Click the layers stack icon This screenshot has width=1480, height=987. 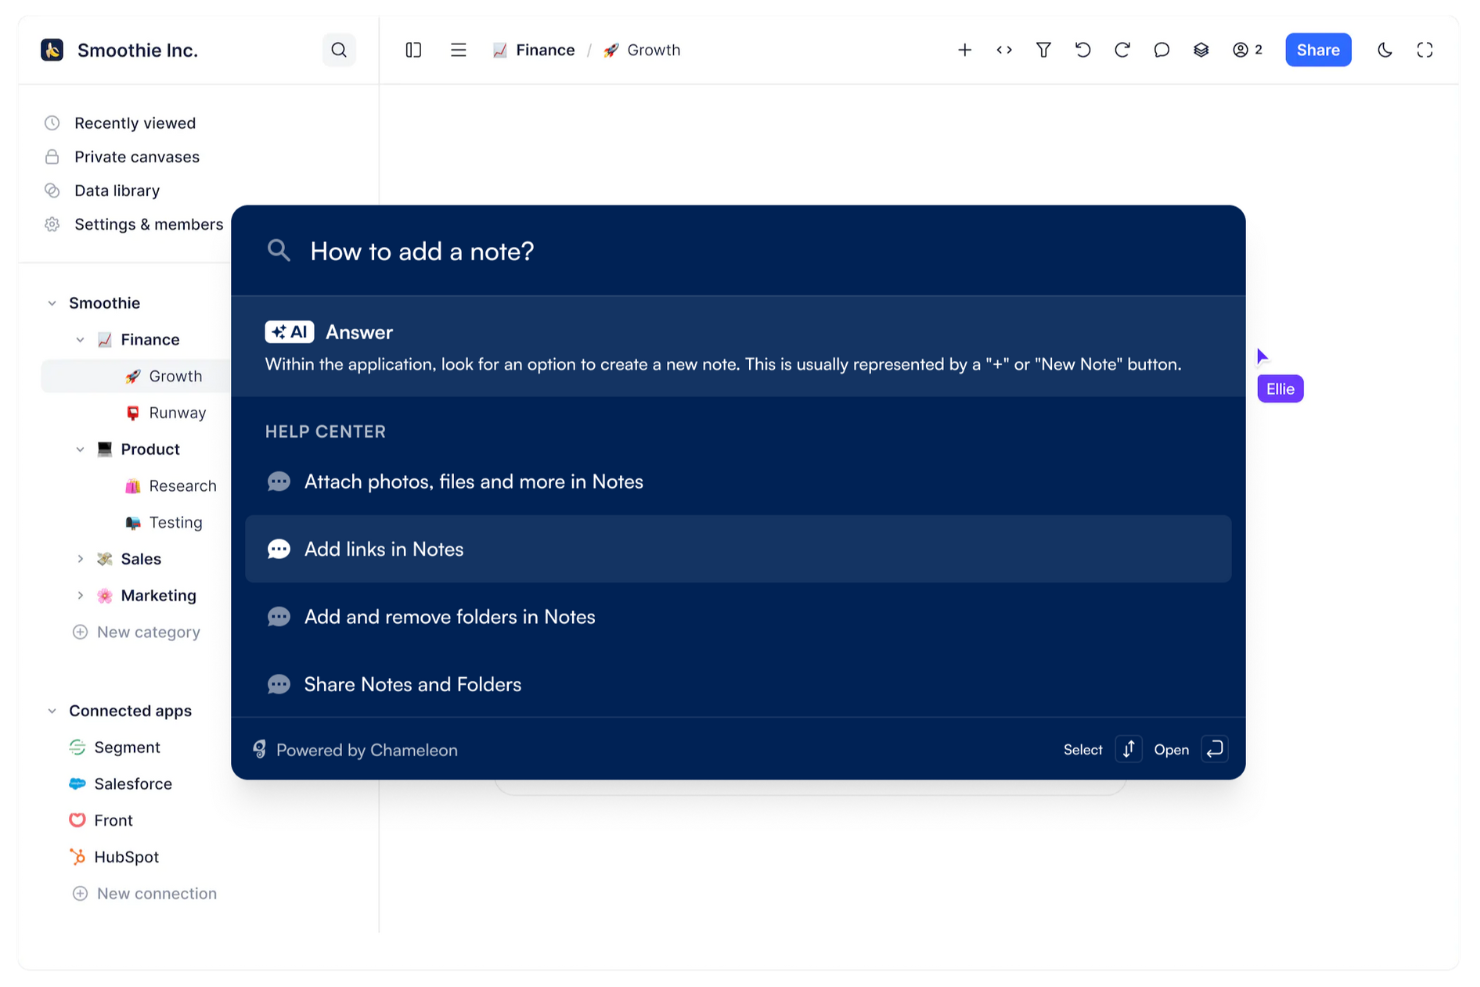click(1201, 49)
